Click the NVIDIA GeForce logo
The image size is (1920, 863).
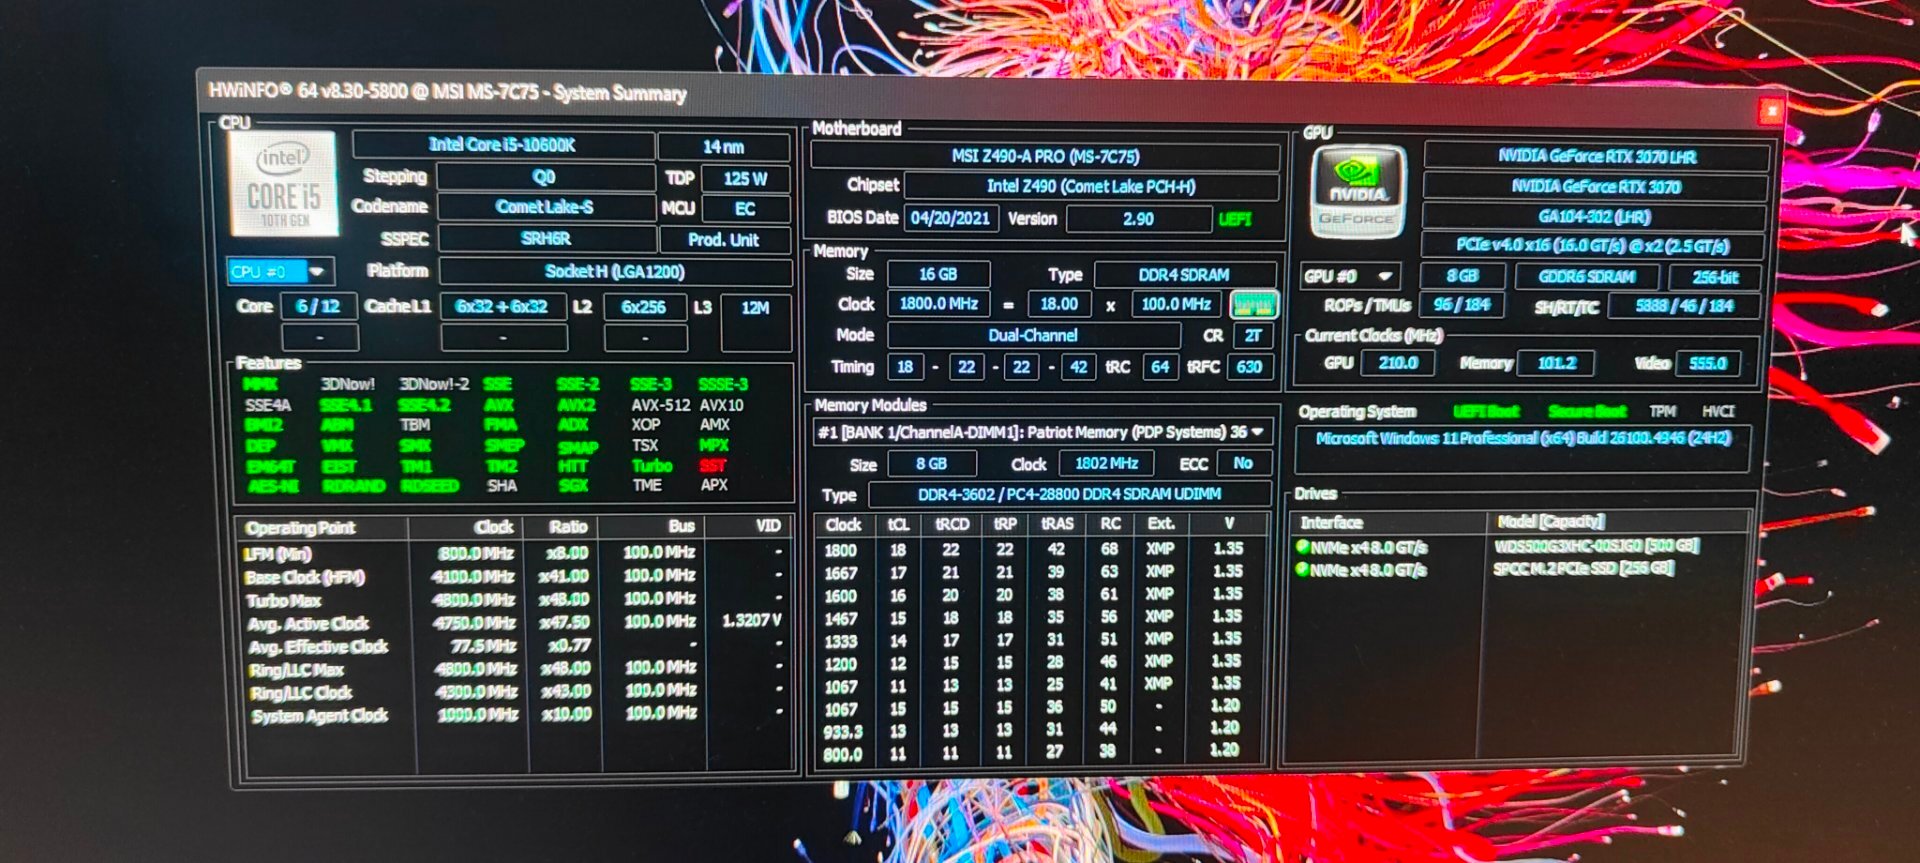tap(1357, 193)
